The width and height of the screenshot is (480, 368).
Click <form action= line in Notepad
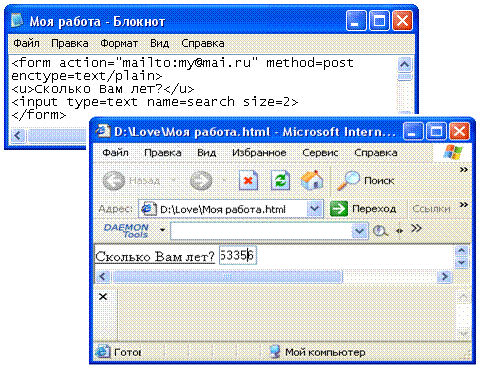[x=182, y=63]
